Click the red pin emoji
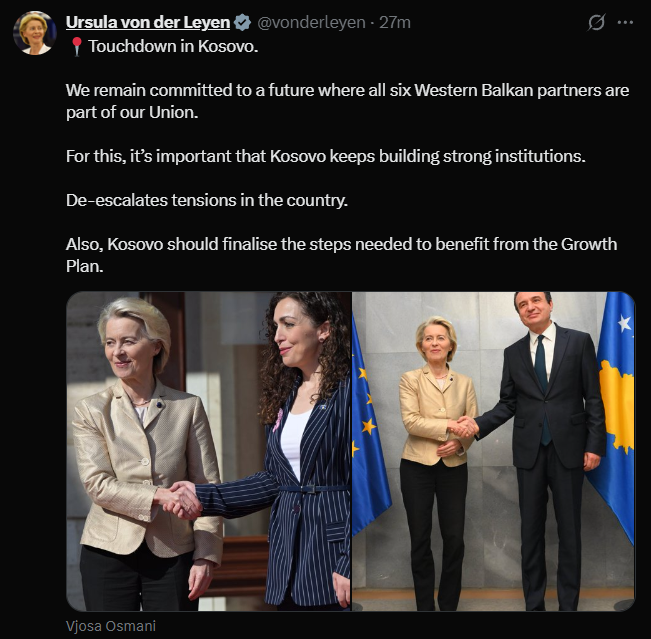Viewport: 651px width, 639px height. 76,47
